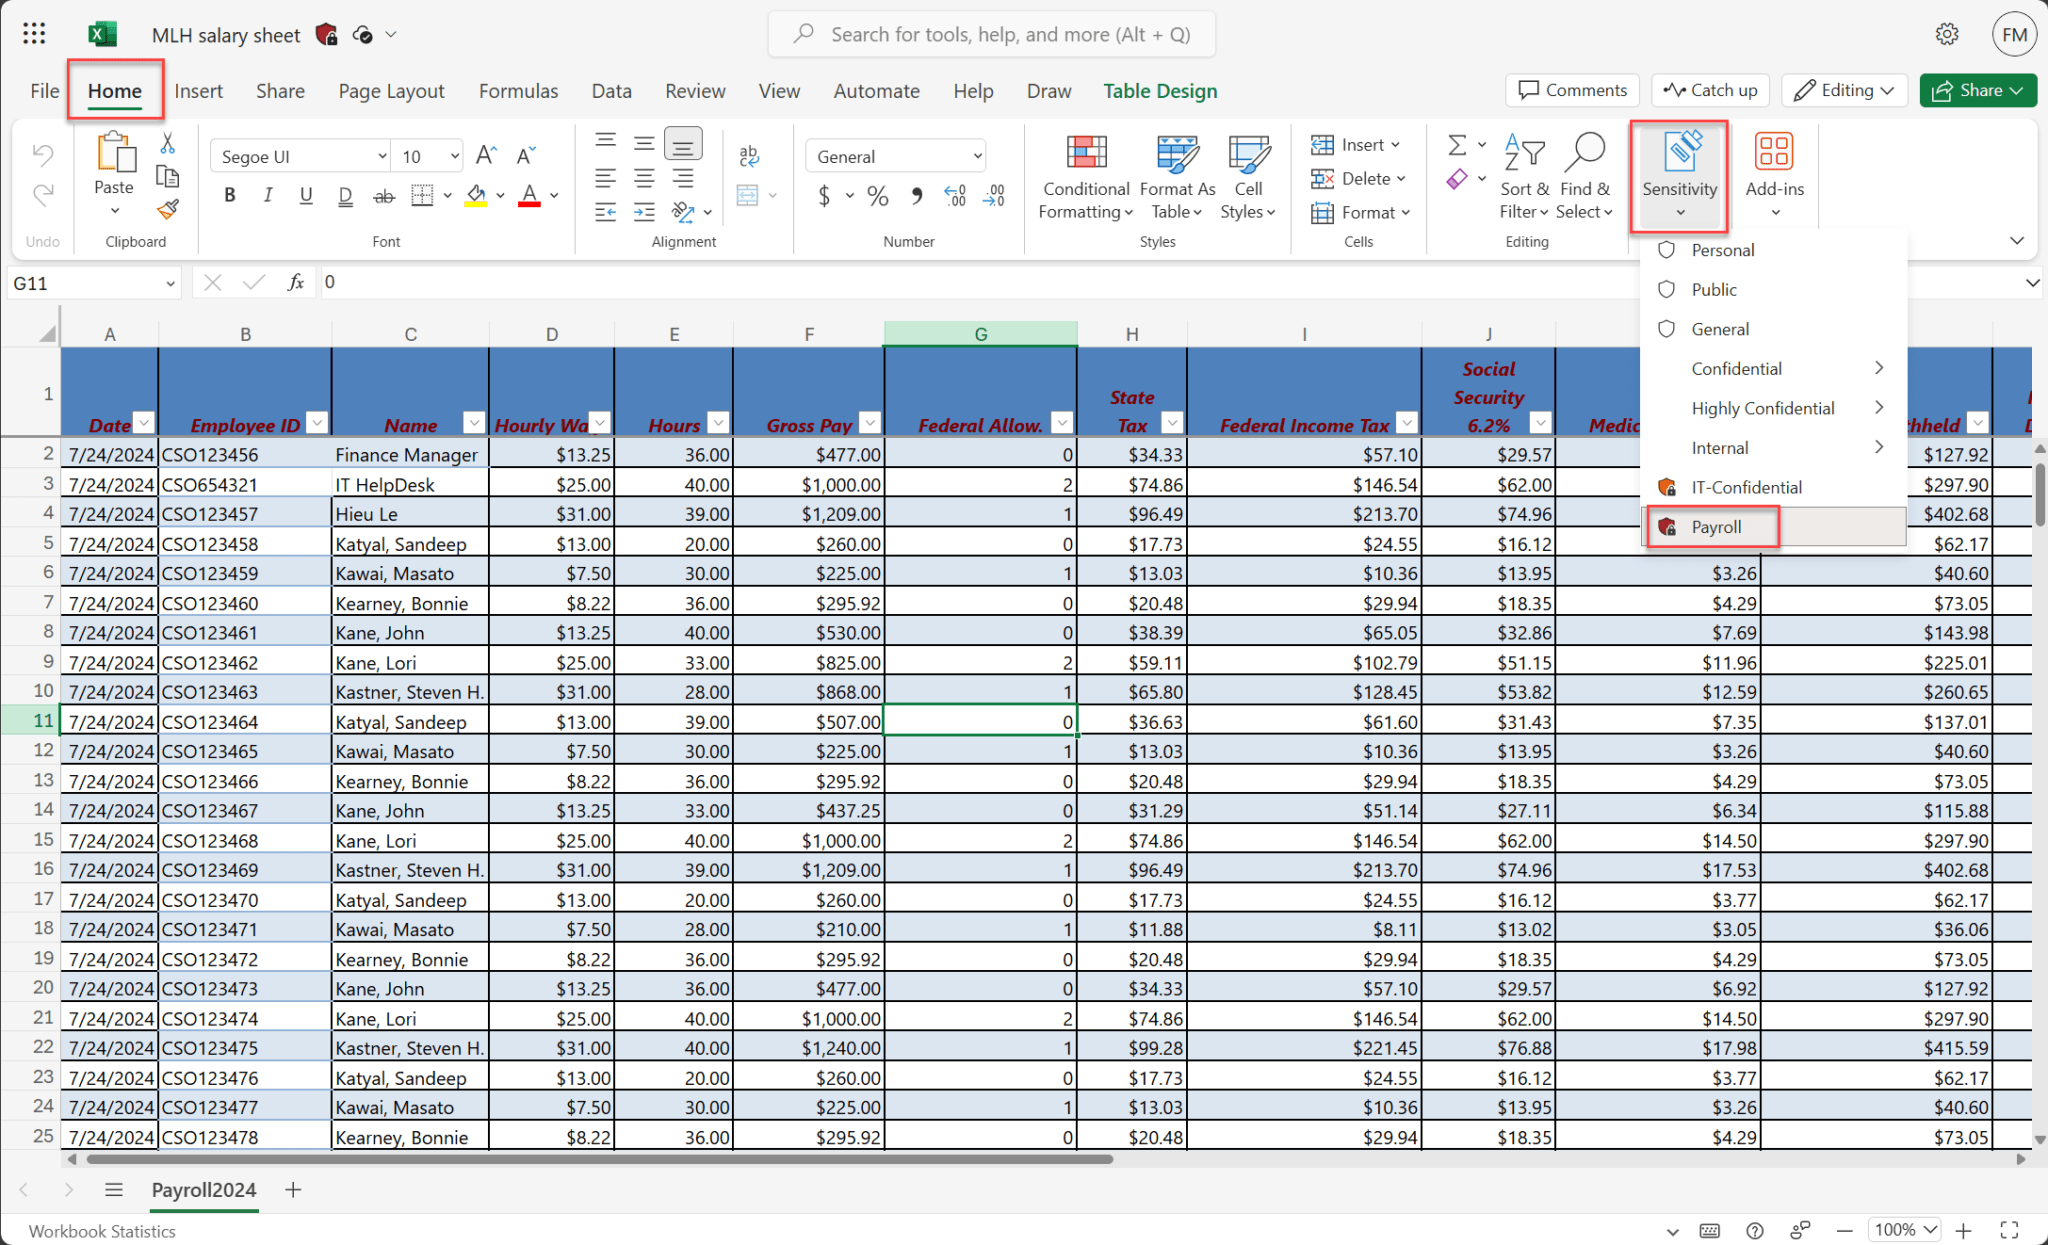Click the Increase Font Size icon
The image size is (2048, 1245).
click(486, 156)
